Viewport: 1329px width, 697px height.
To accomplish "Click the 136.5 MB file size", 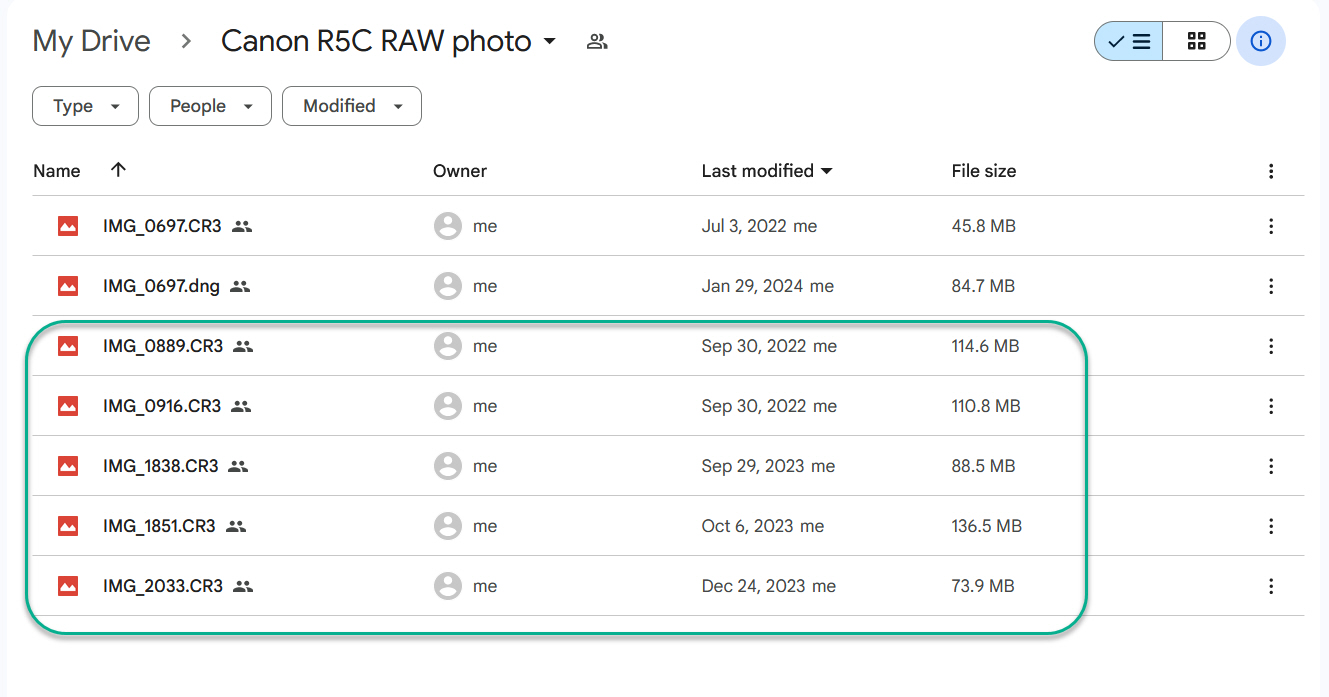I will coord(987,526).
